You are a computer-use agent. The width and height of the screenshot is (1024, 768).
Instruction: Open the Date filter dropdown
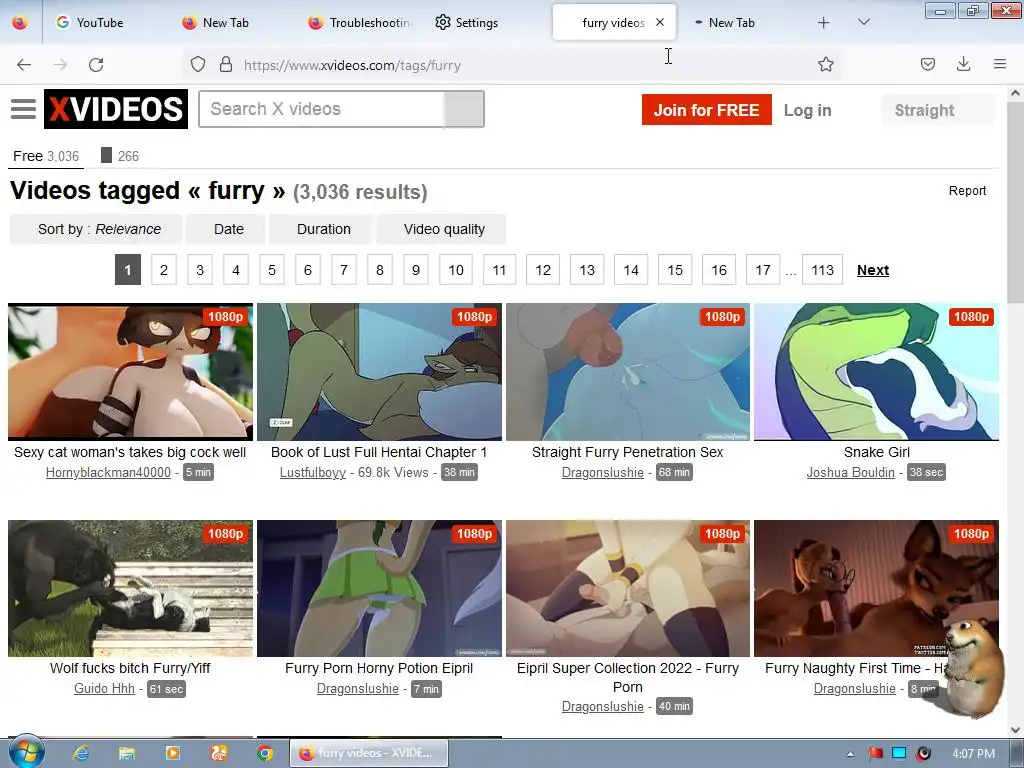click(226, 229)
